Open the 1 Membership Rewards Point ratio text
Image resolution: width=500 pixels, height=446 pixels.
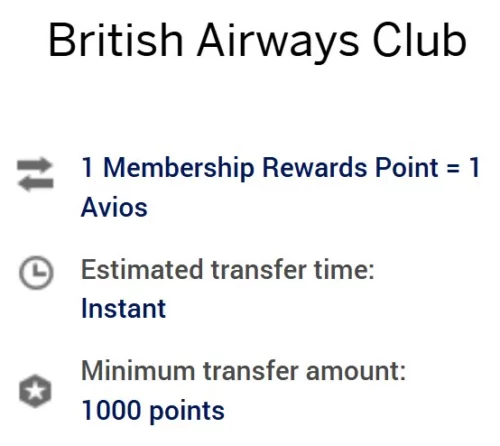pyautogui.click(x=280, y=187)
